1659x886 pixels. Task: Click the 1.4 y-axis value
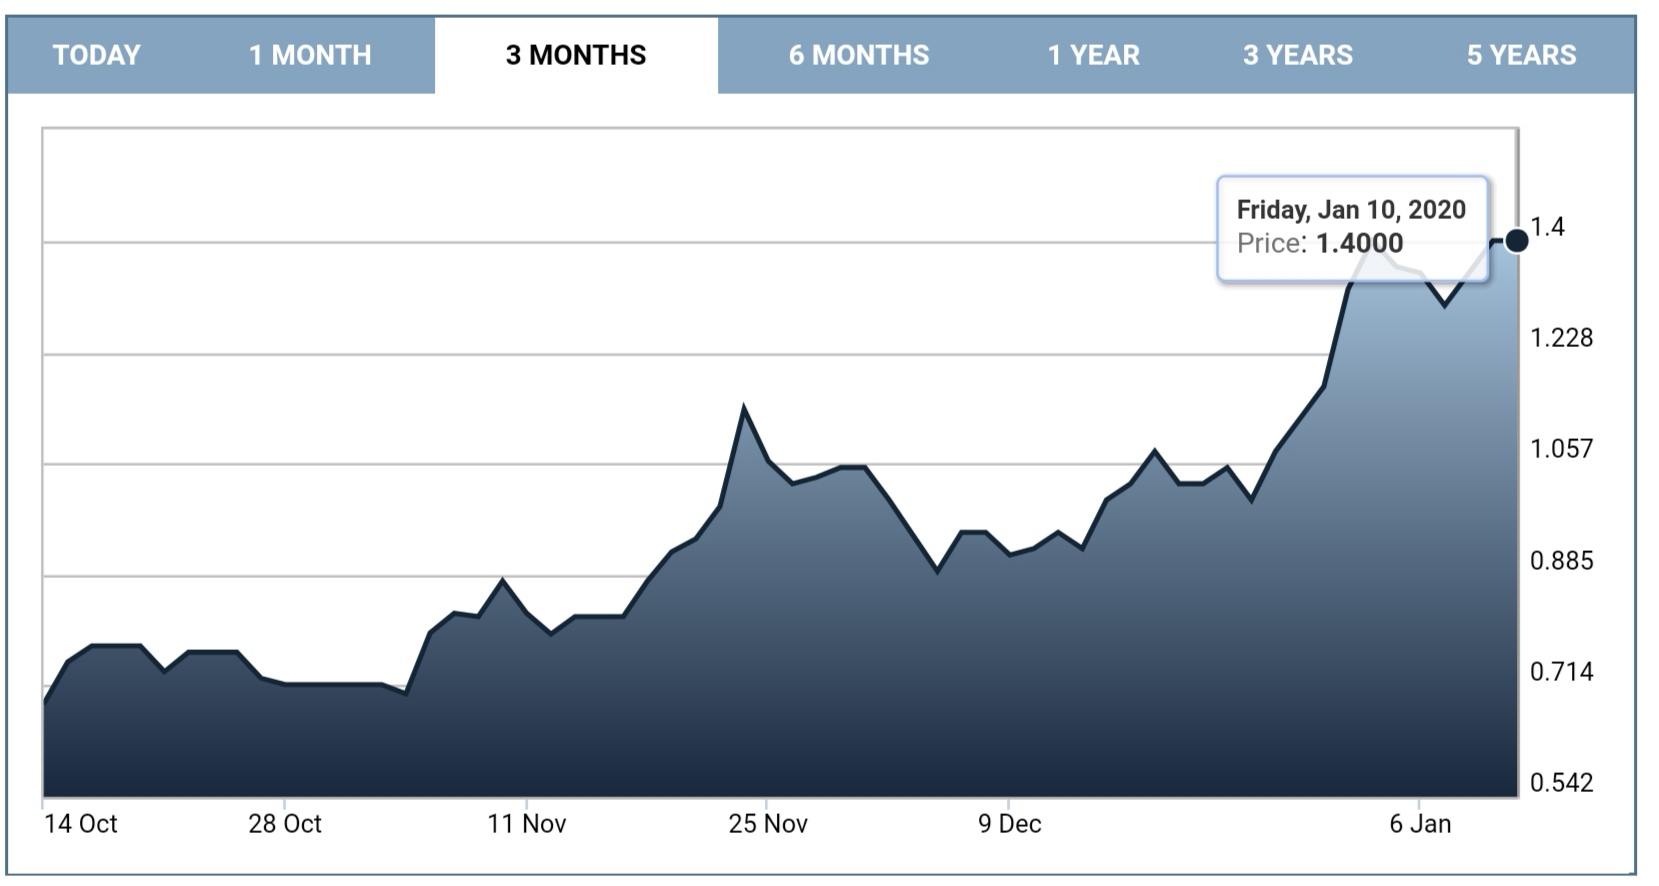(x=1547, y=227)
